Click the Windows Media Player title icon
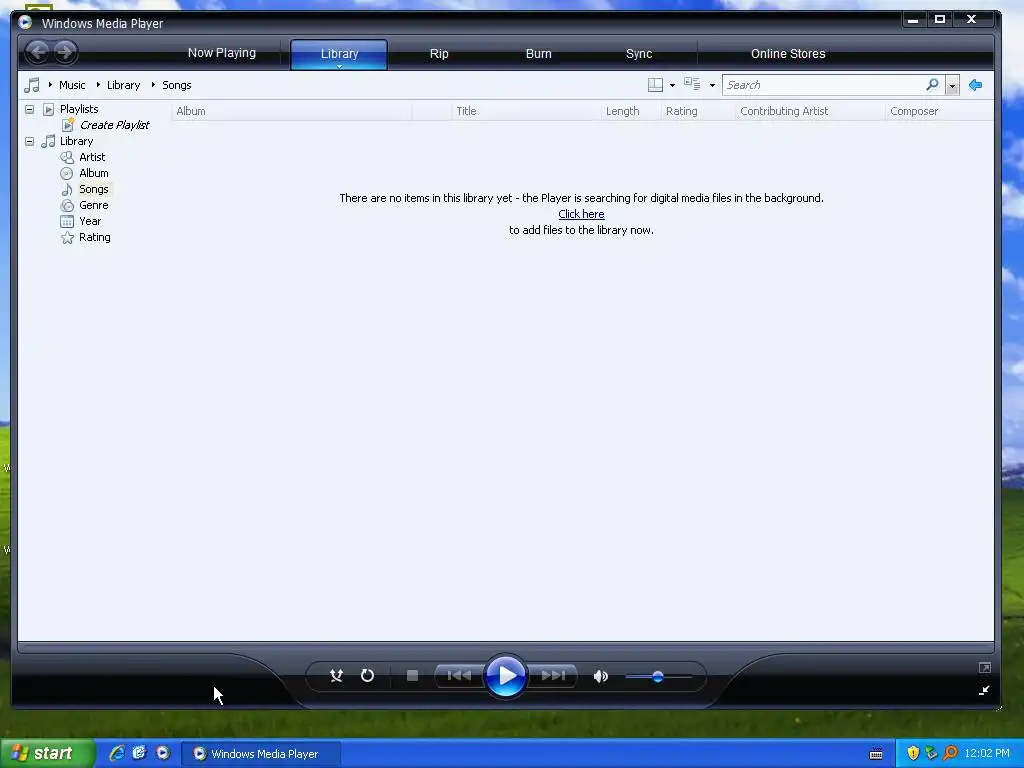The image size is (1024, 768). point(25,23)
